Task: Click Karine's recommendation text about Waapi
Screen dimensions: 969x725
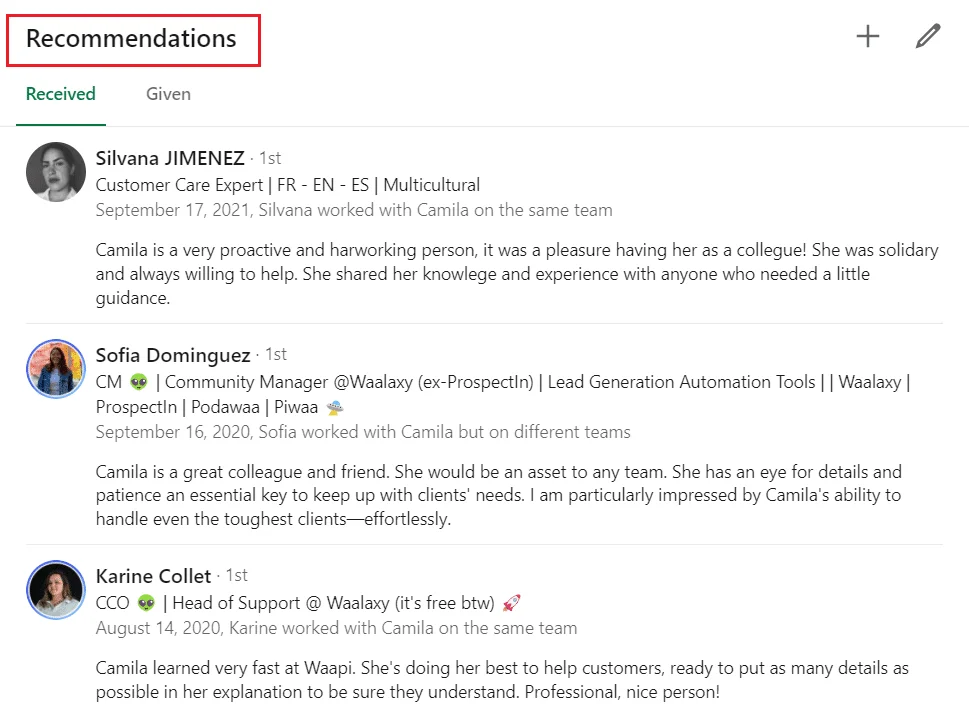Action: (502, 680)
